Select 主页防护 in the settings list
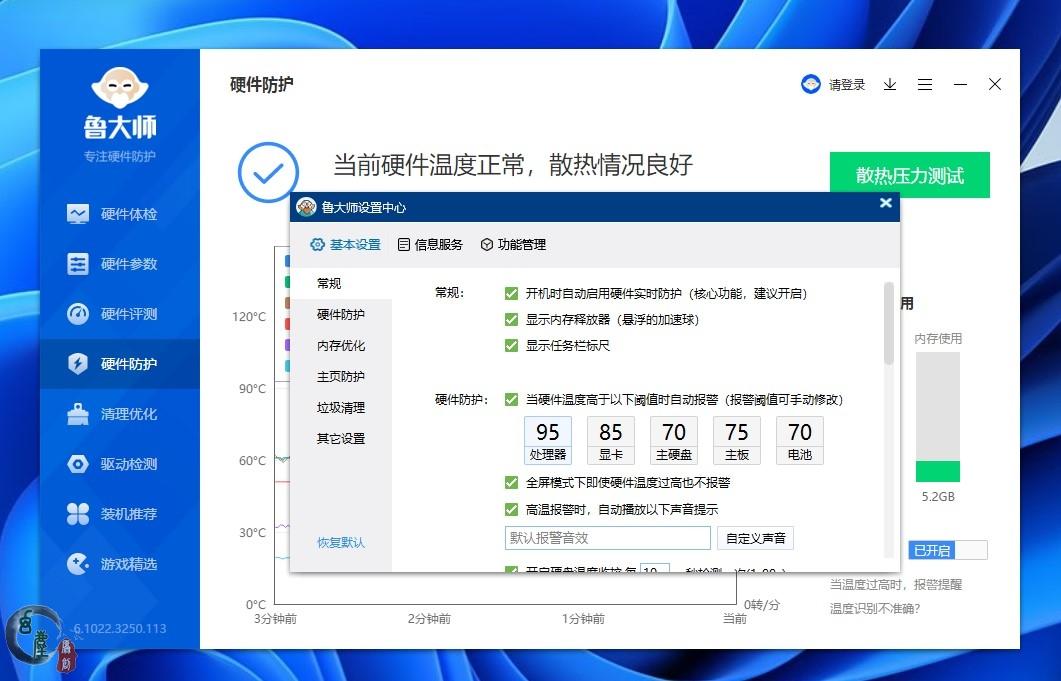The image size is (1061, 681). [340, 377]
